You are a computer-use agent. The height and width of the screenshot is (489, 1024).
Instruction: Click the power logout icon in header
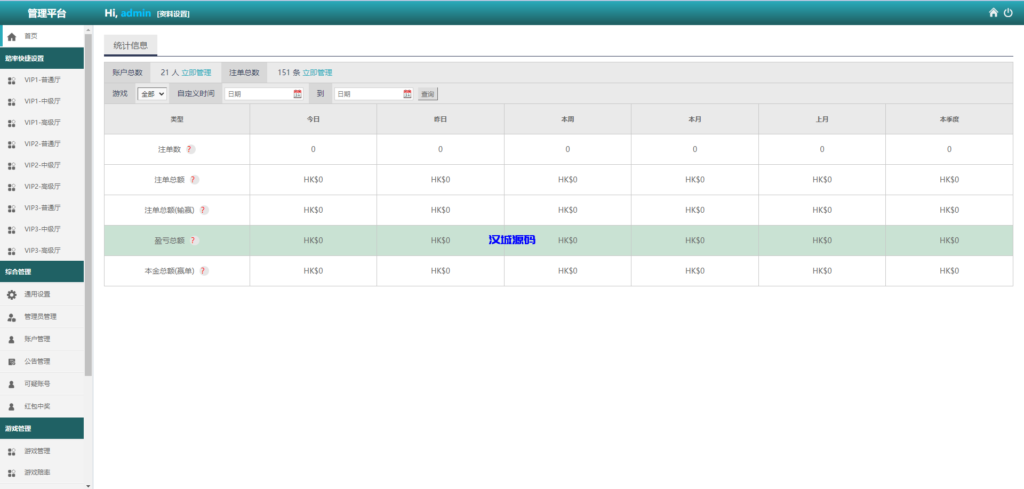pos(1008,13)
